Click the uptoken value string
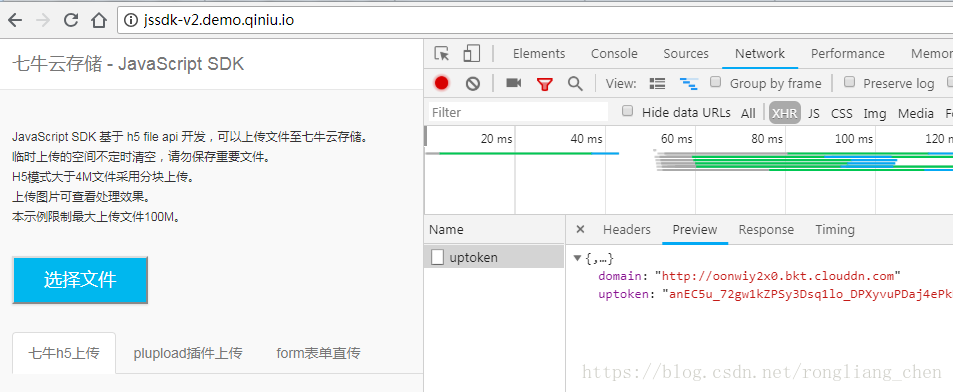This screenshot has width=953, height=392. click(807, 295)
